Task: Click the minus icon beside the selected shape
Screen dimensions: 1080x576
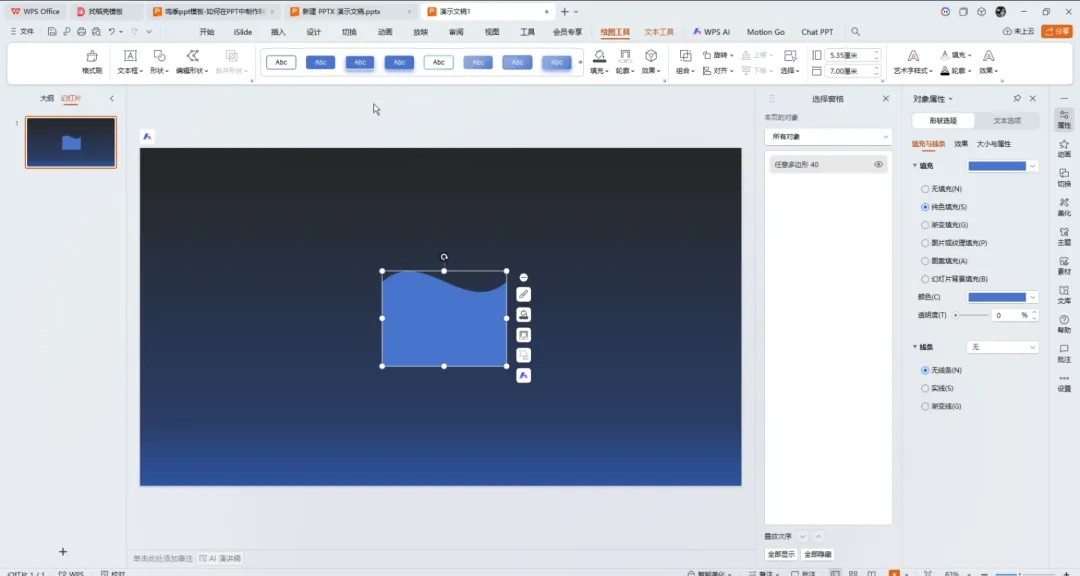Action: click(x=523, y=277)
